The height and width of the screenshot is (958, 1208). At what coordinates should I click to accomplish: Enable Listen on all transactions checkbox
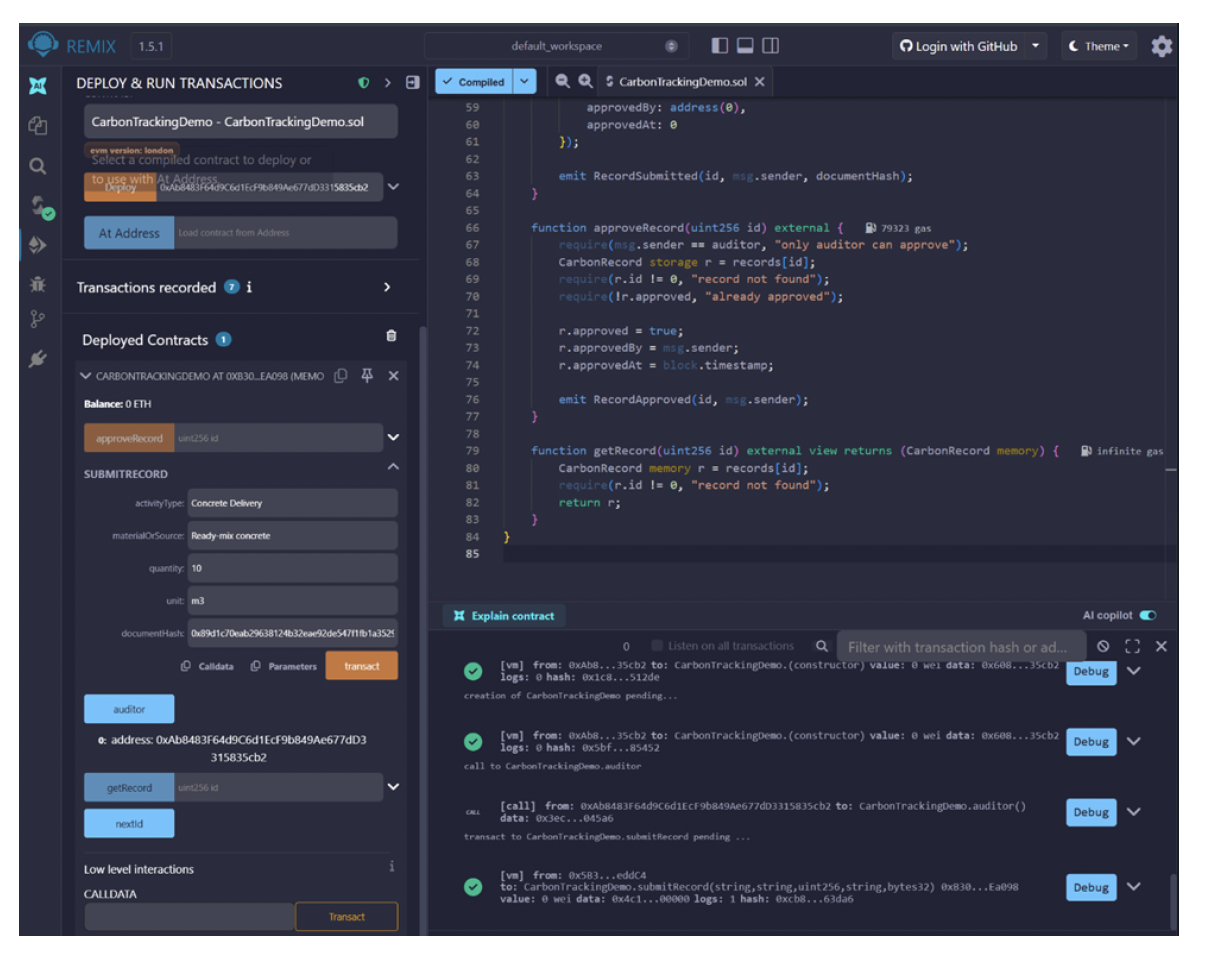(x=658, y=646)
